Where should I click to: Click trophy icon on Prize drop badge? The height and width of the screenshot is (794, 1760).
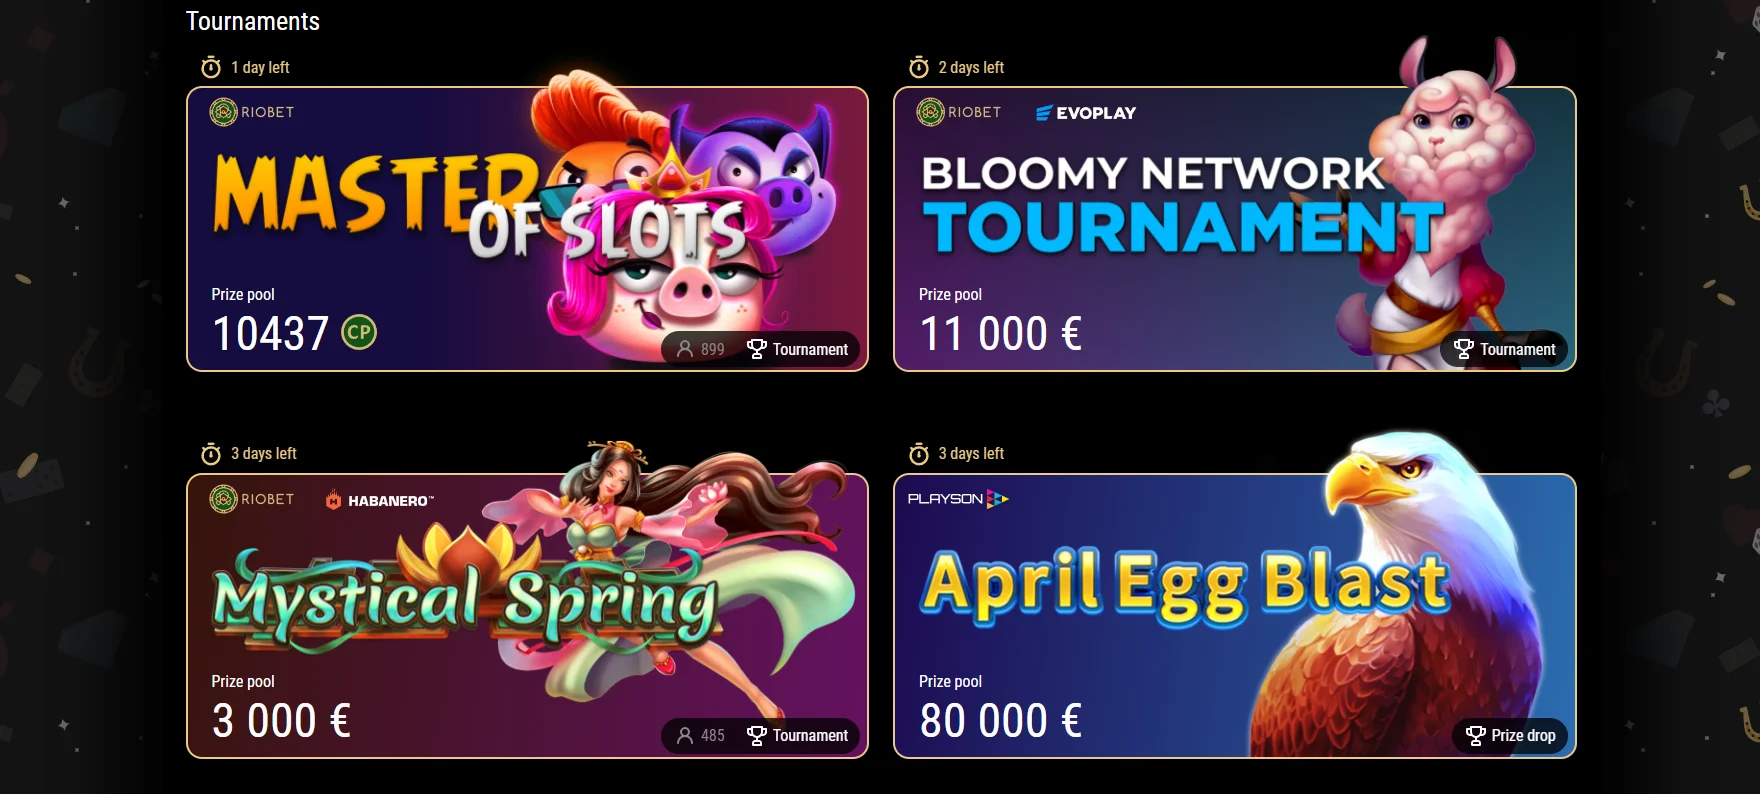click(x=1475, y=735)
